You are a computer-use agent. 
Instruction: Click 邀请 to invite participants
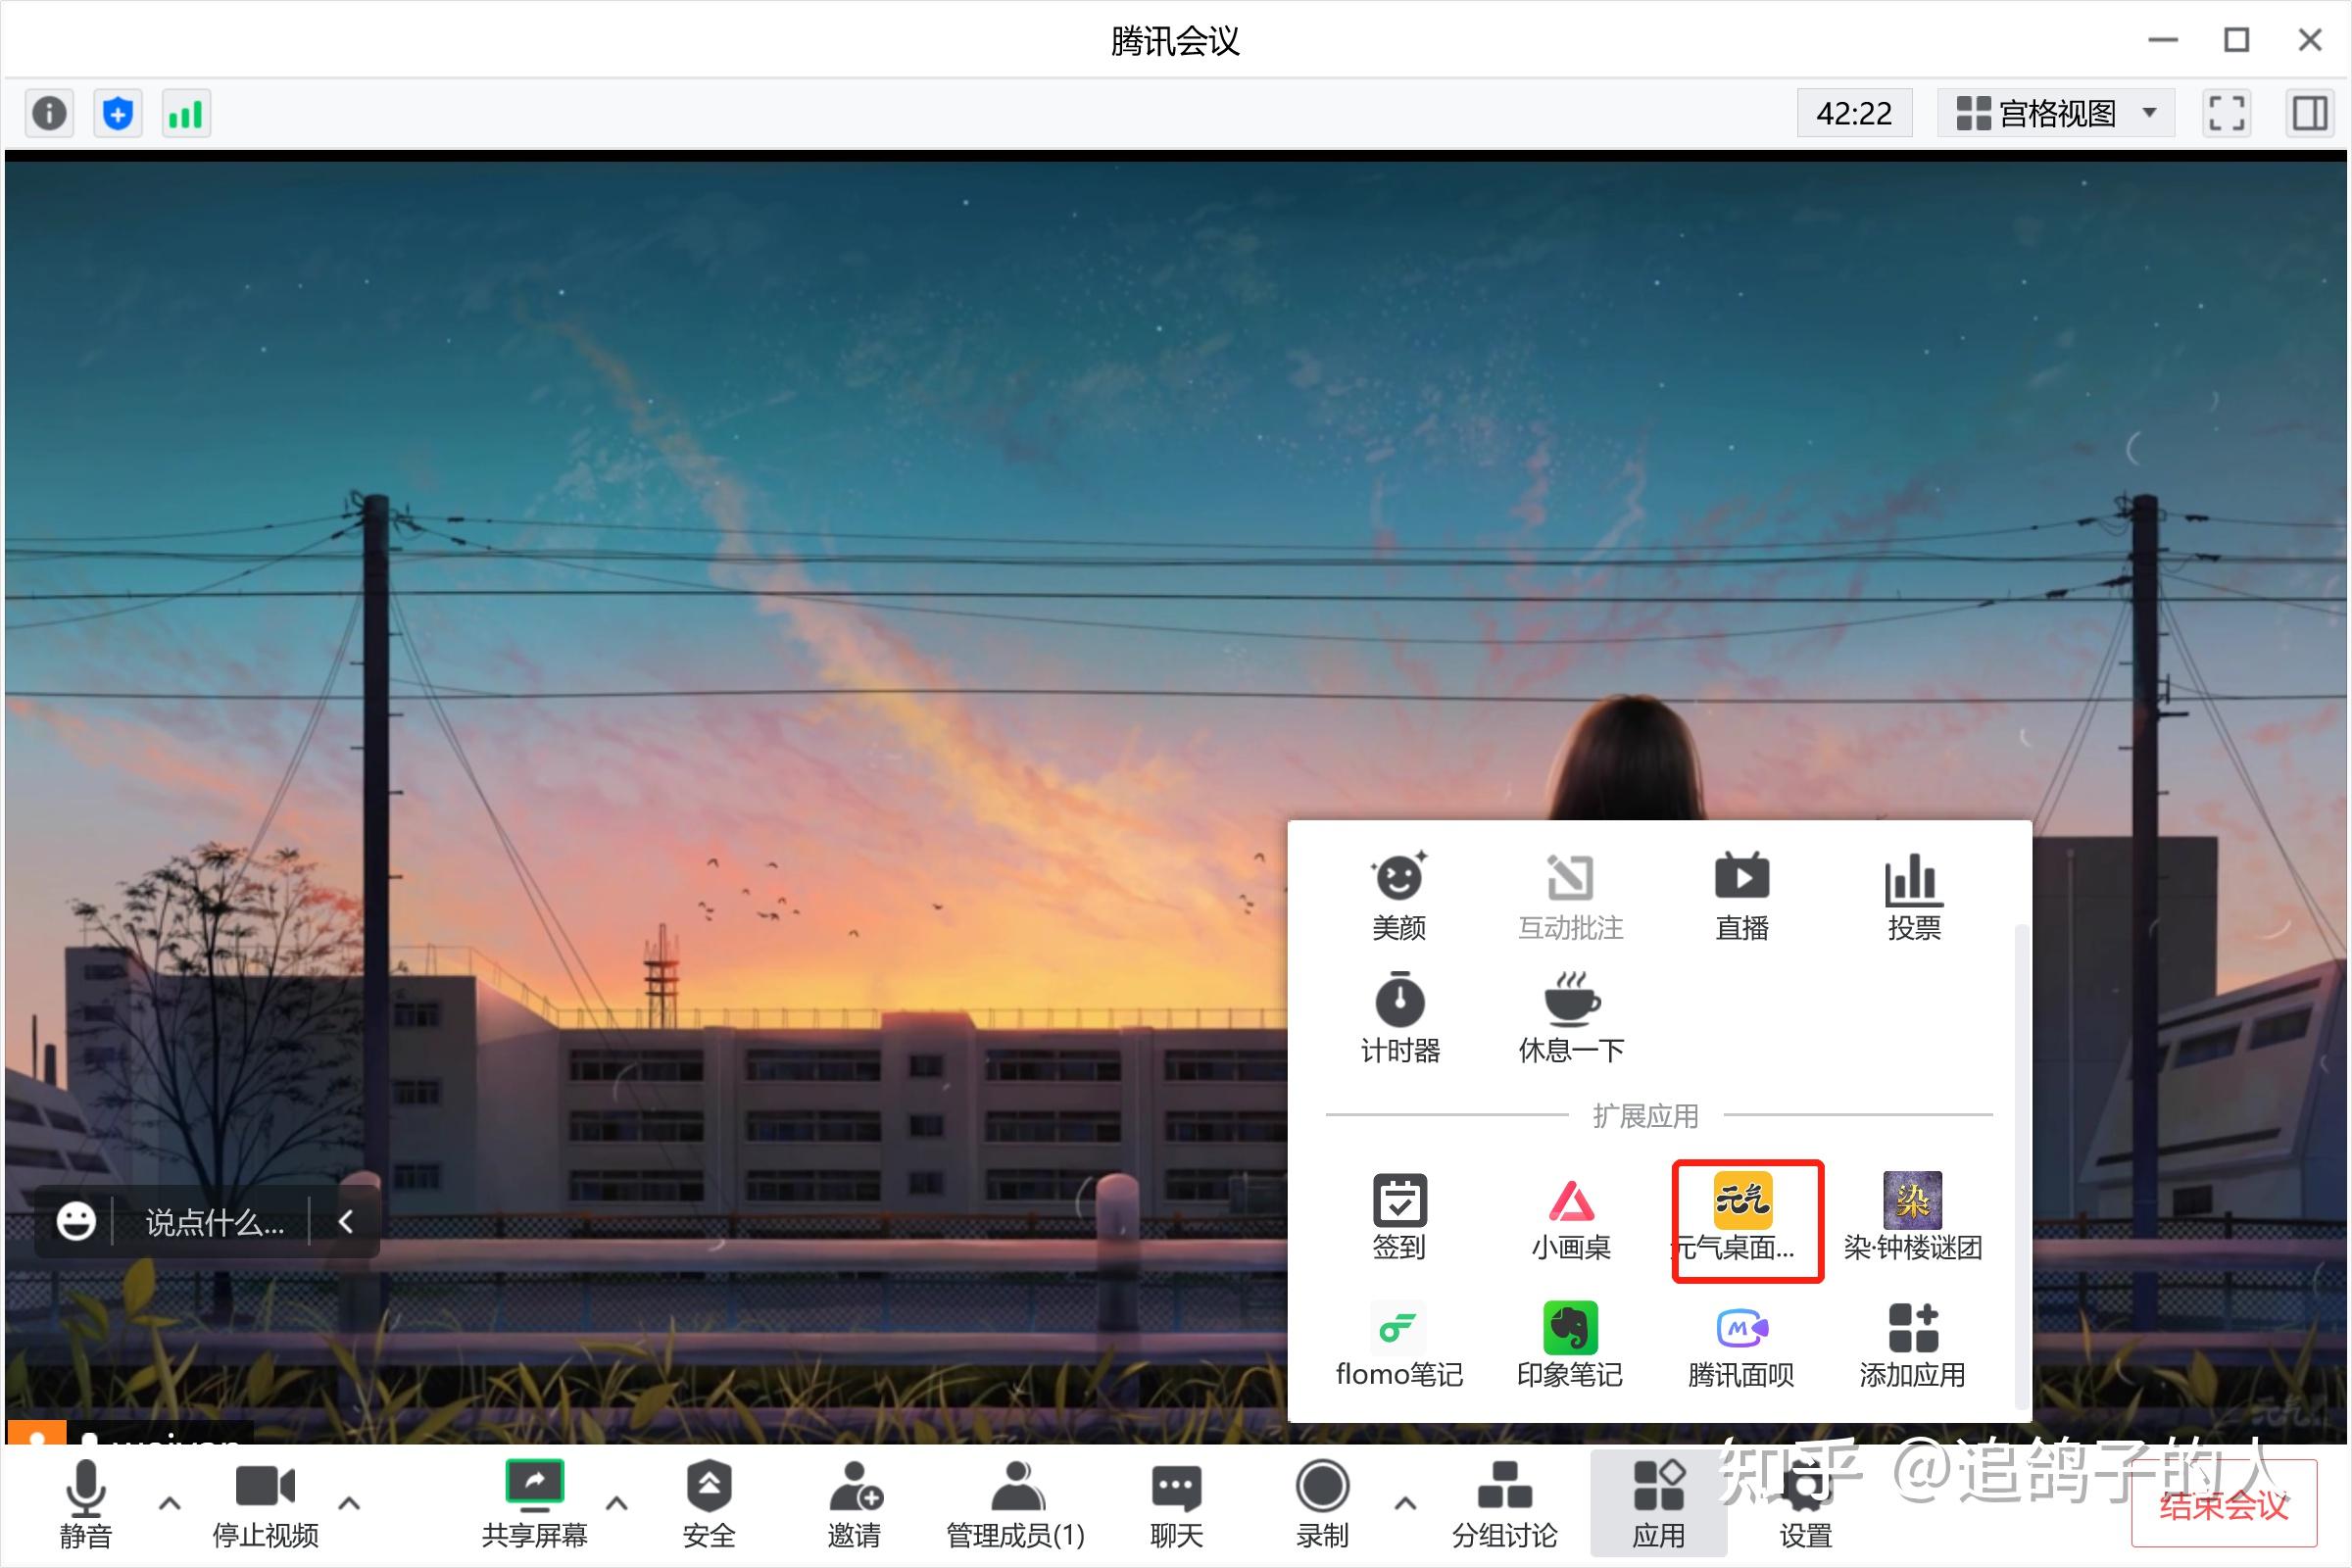point(854,1505)
